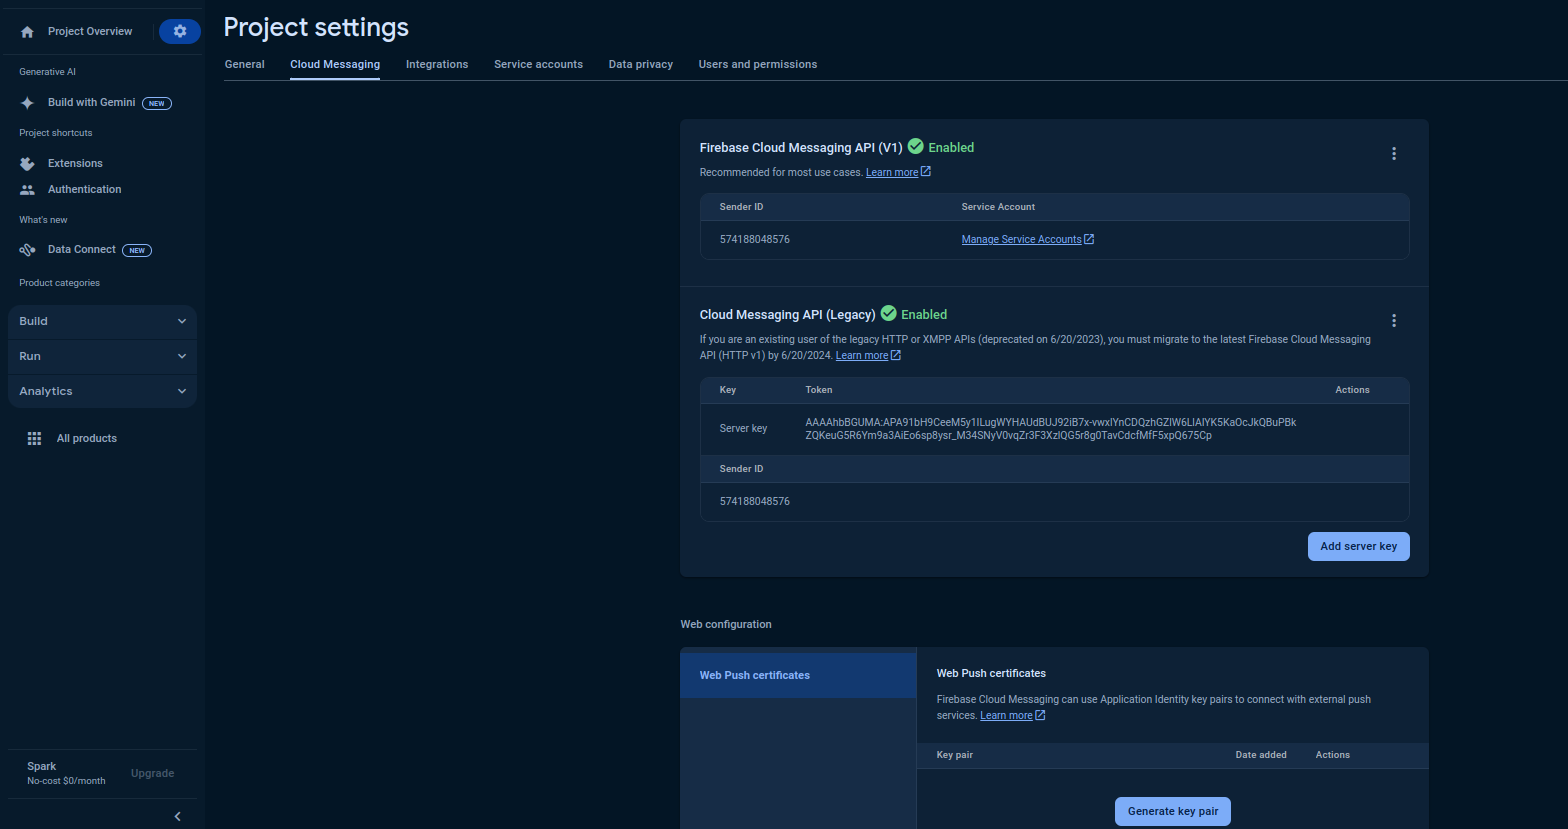Click Sender ID value in the V1 table

(x=755, y=240)
